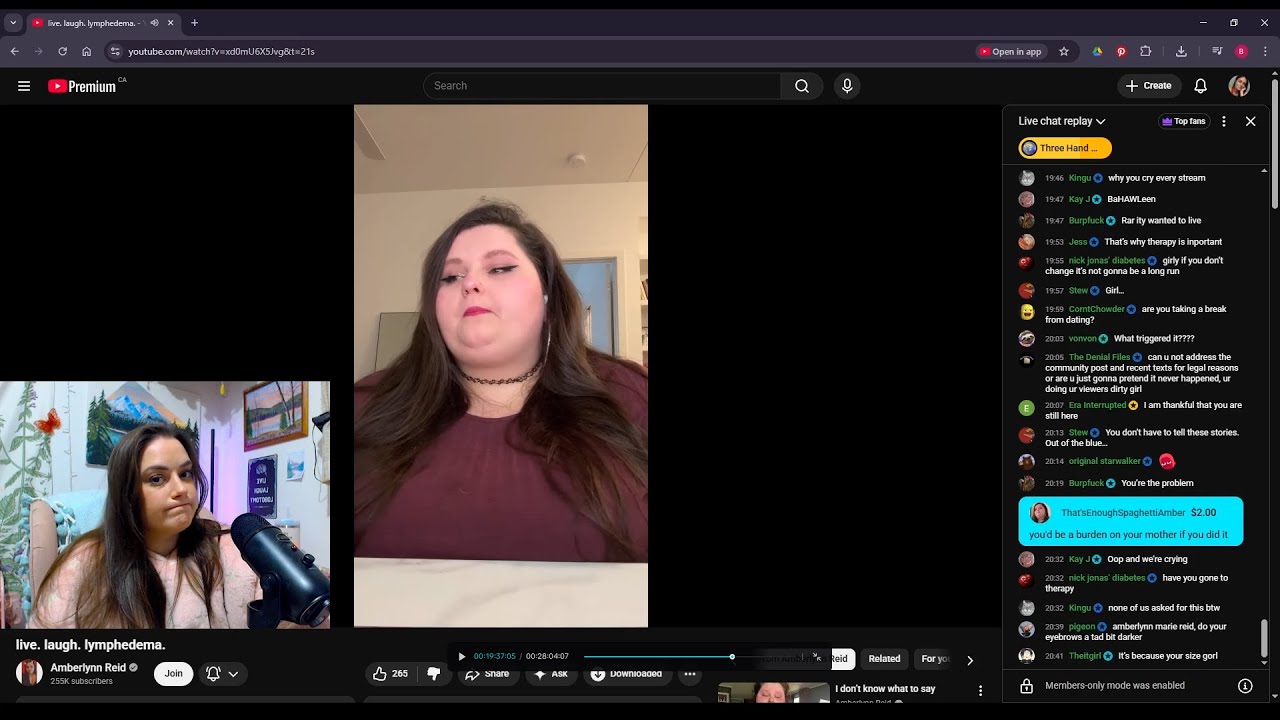
Task: Open 'I don't know what to say' thumbnail
Action: click(x=773, y=692)
